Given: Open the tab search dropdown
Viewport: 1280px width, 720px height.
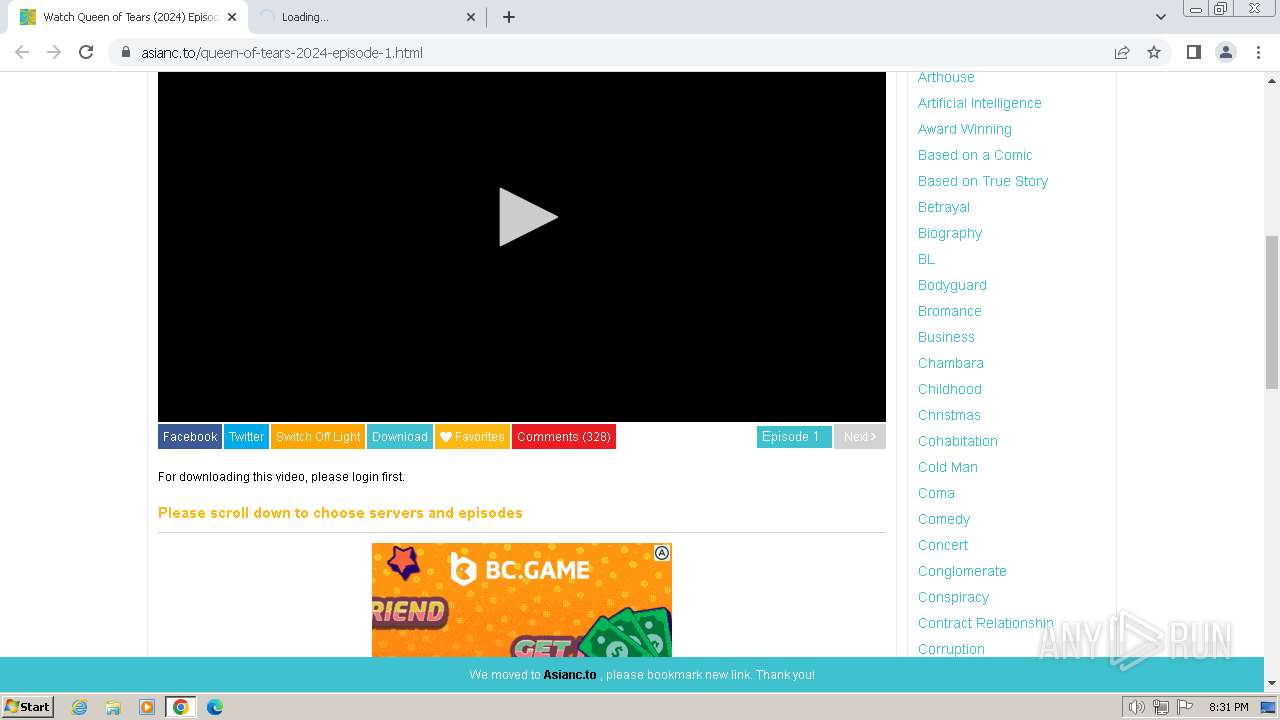Looking at the screenshot, I should point(1161,17).
